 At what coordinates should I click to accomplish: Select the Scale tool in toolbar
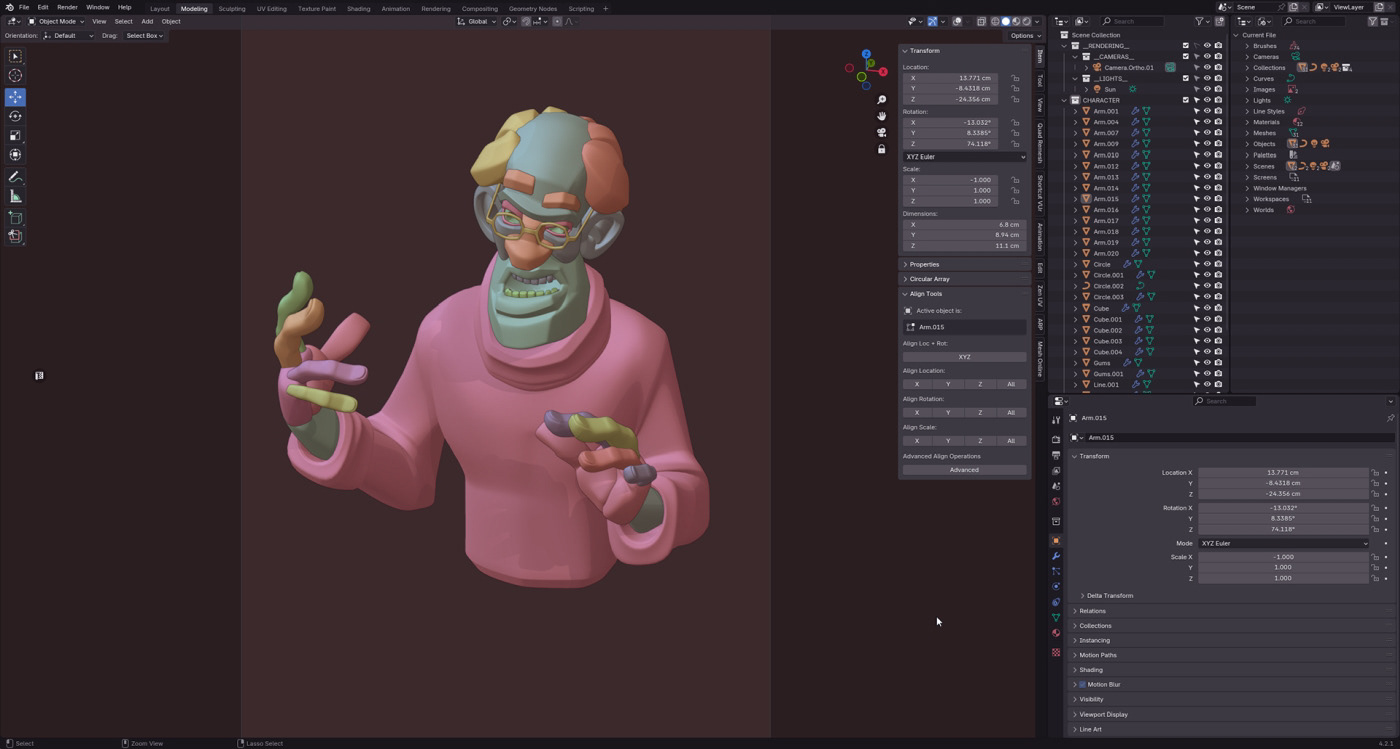pos(15,135)
